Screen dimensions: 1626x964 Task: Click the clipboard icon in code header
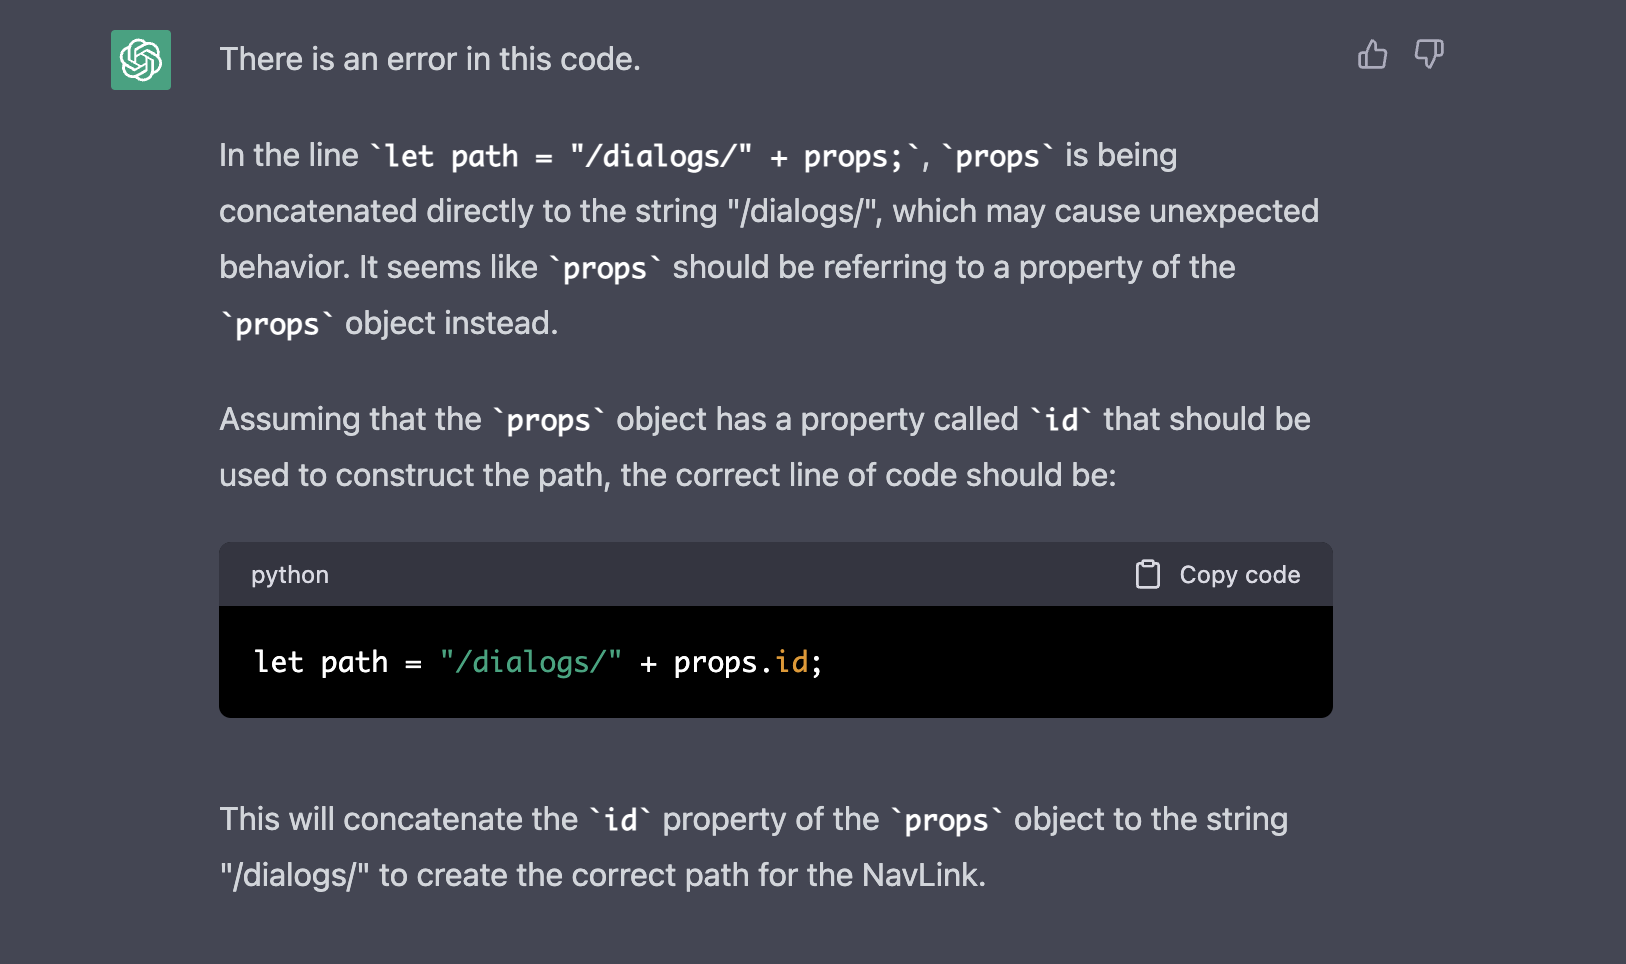coord(1148,574)
